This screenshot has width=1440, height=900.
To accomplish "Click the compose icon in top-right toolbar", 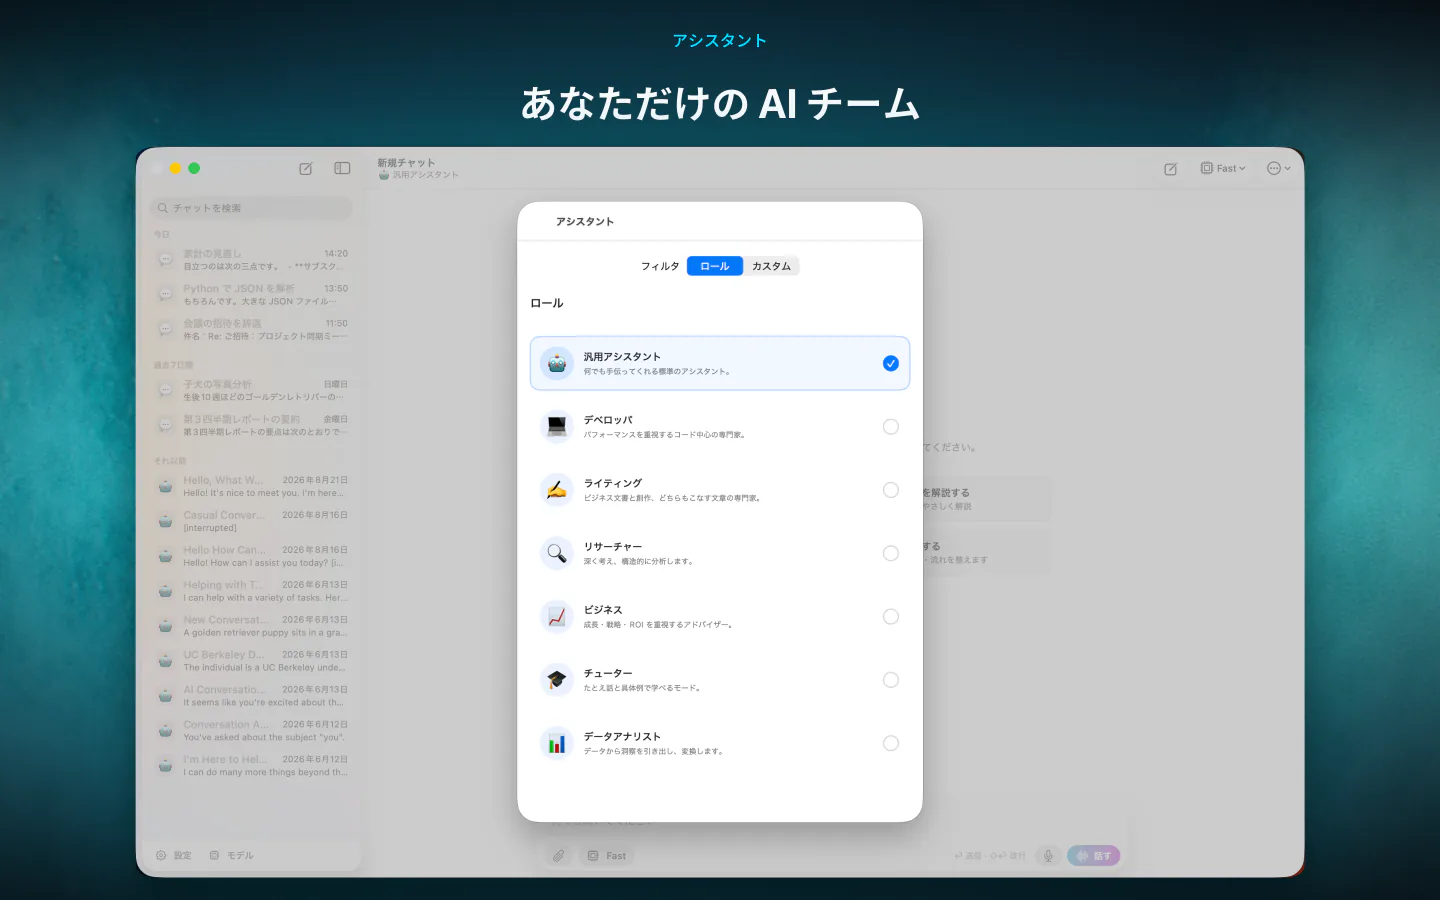I will pyautogui.click(x=1171, y=169).
